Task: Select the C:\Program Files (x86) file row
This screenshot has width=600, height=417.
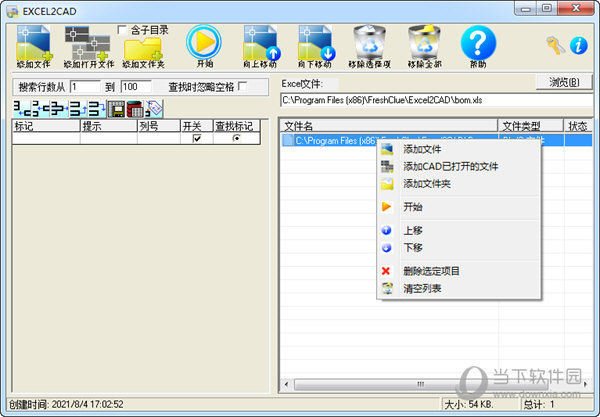Action: coord(436,140)
